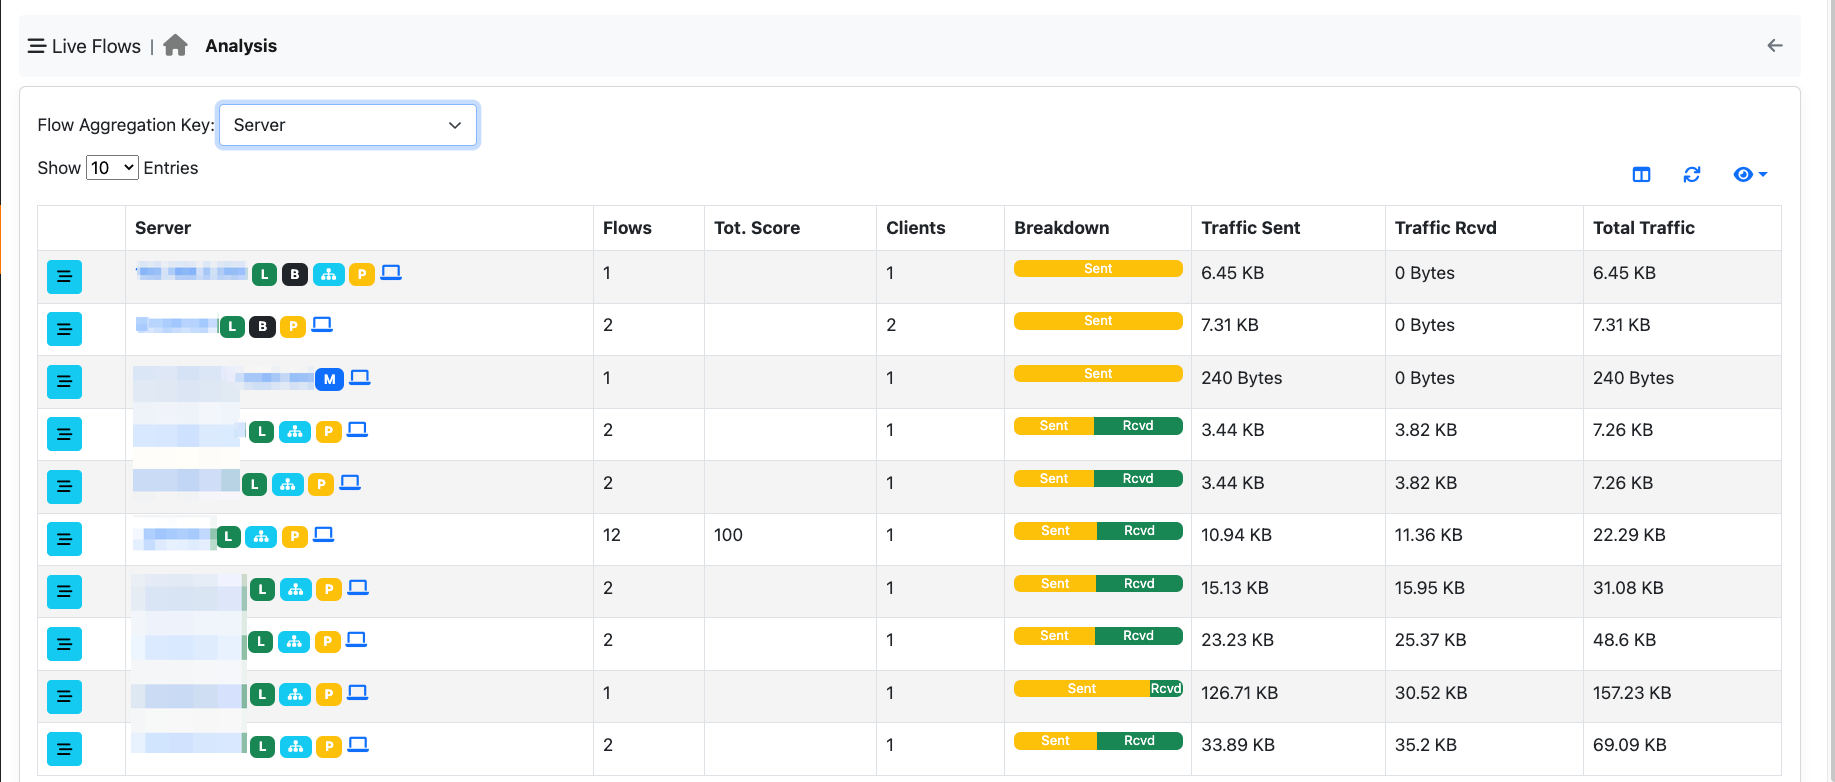The width and height of the screenshot is (1835, 782).
Task: Click the blue M badge in the 240 Bytes row
Action: (329, 379)
